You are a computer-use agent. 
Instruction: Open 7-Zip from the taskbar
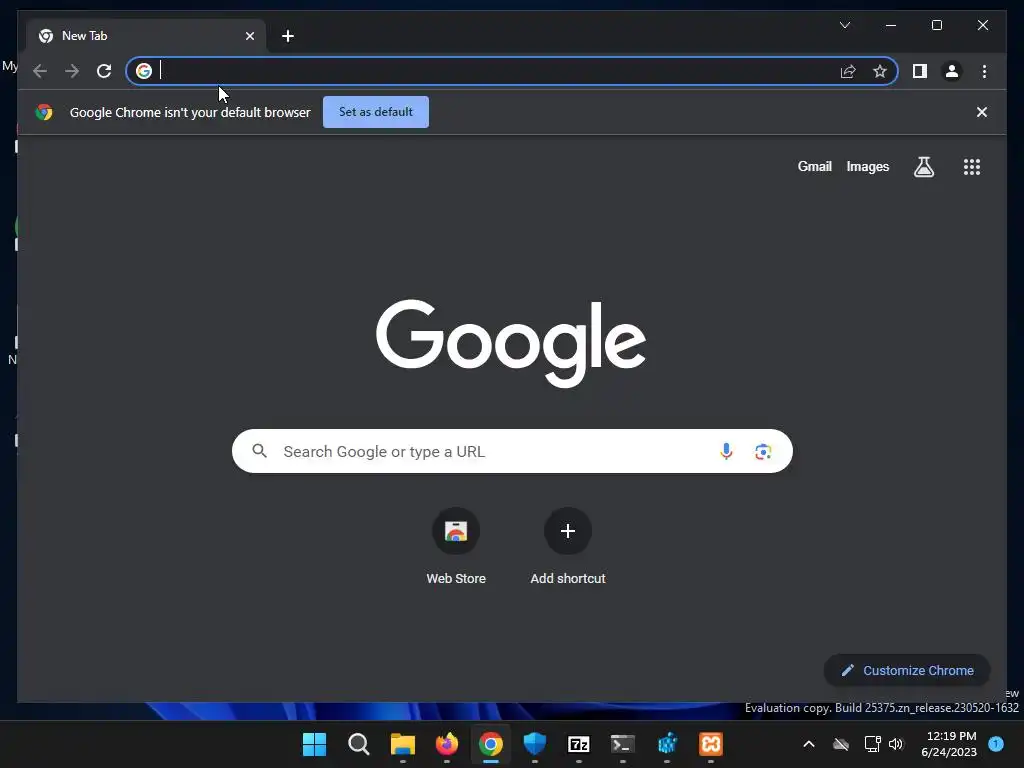tap(579, 744)
